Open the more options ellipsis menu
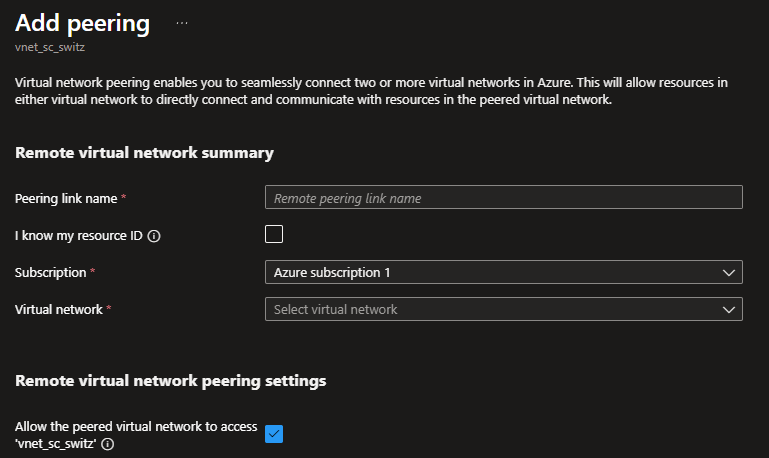This screenshot has height=458, width=769. pyautogui.click(x=182, y=21)
